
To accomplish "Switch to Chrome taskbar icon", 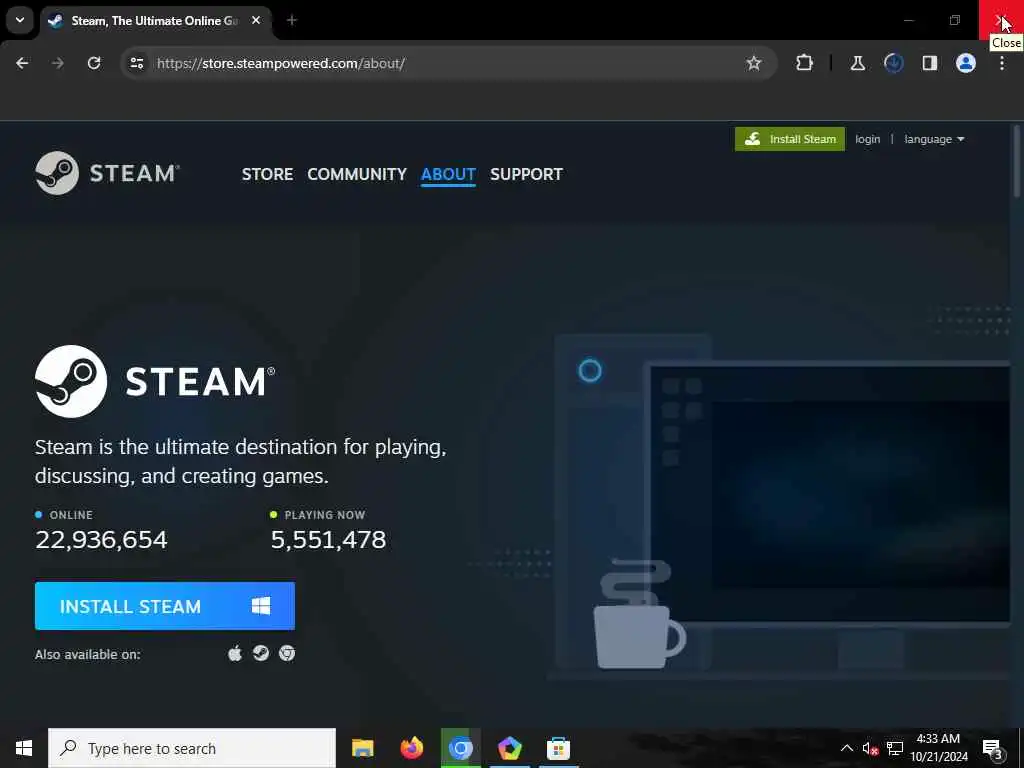I will pos(460,748).
